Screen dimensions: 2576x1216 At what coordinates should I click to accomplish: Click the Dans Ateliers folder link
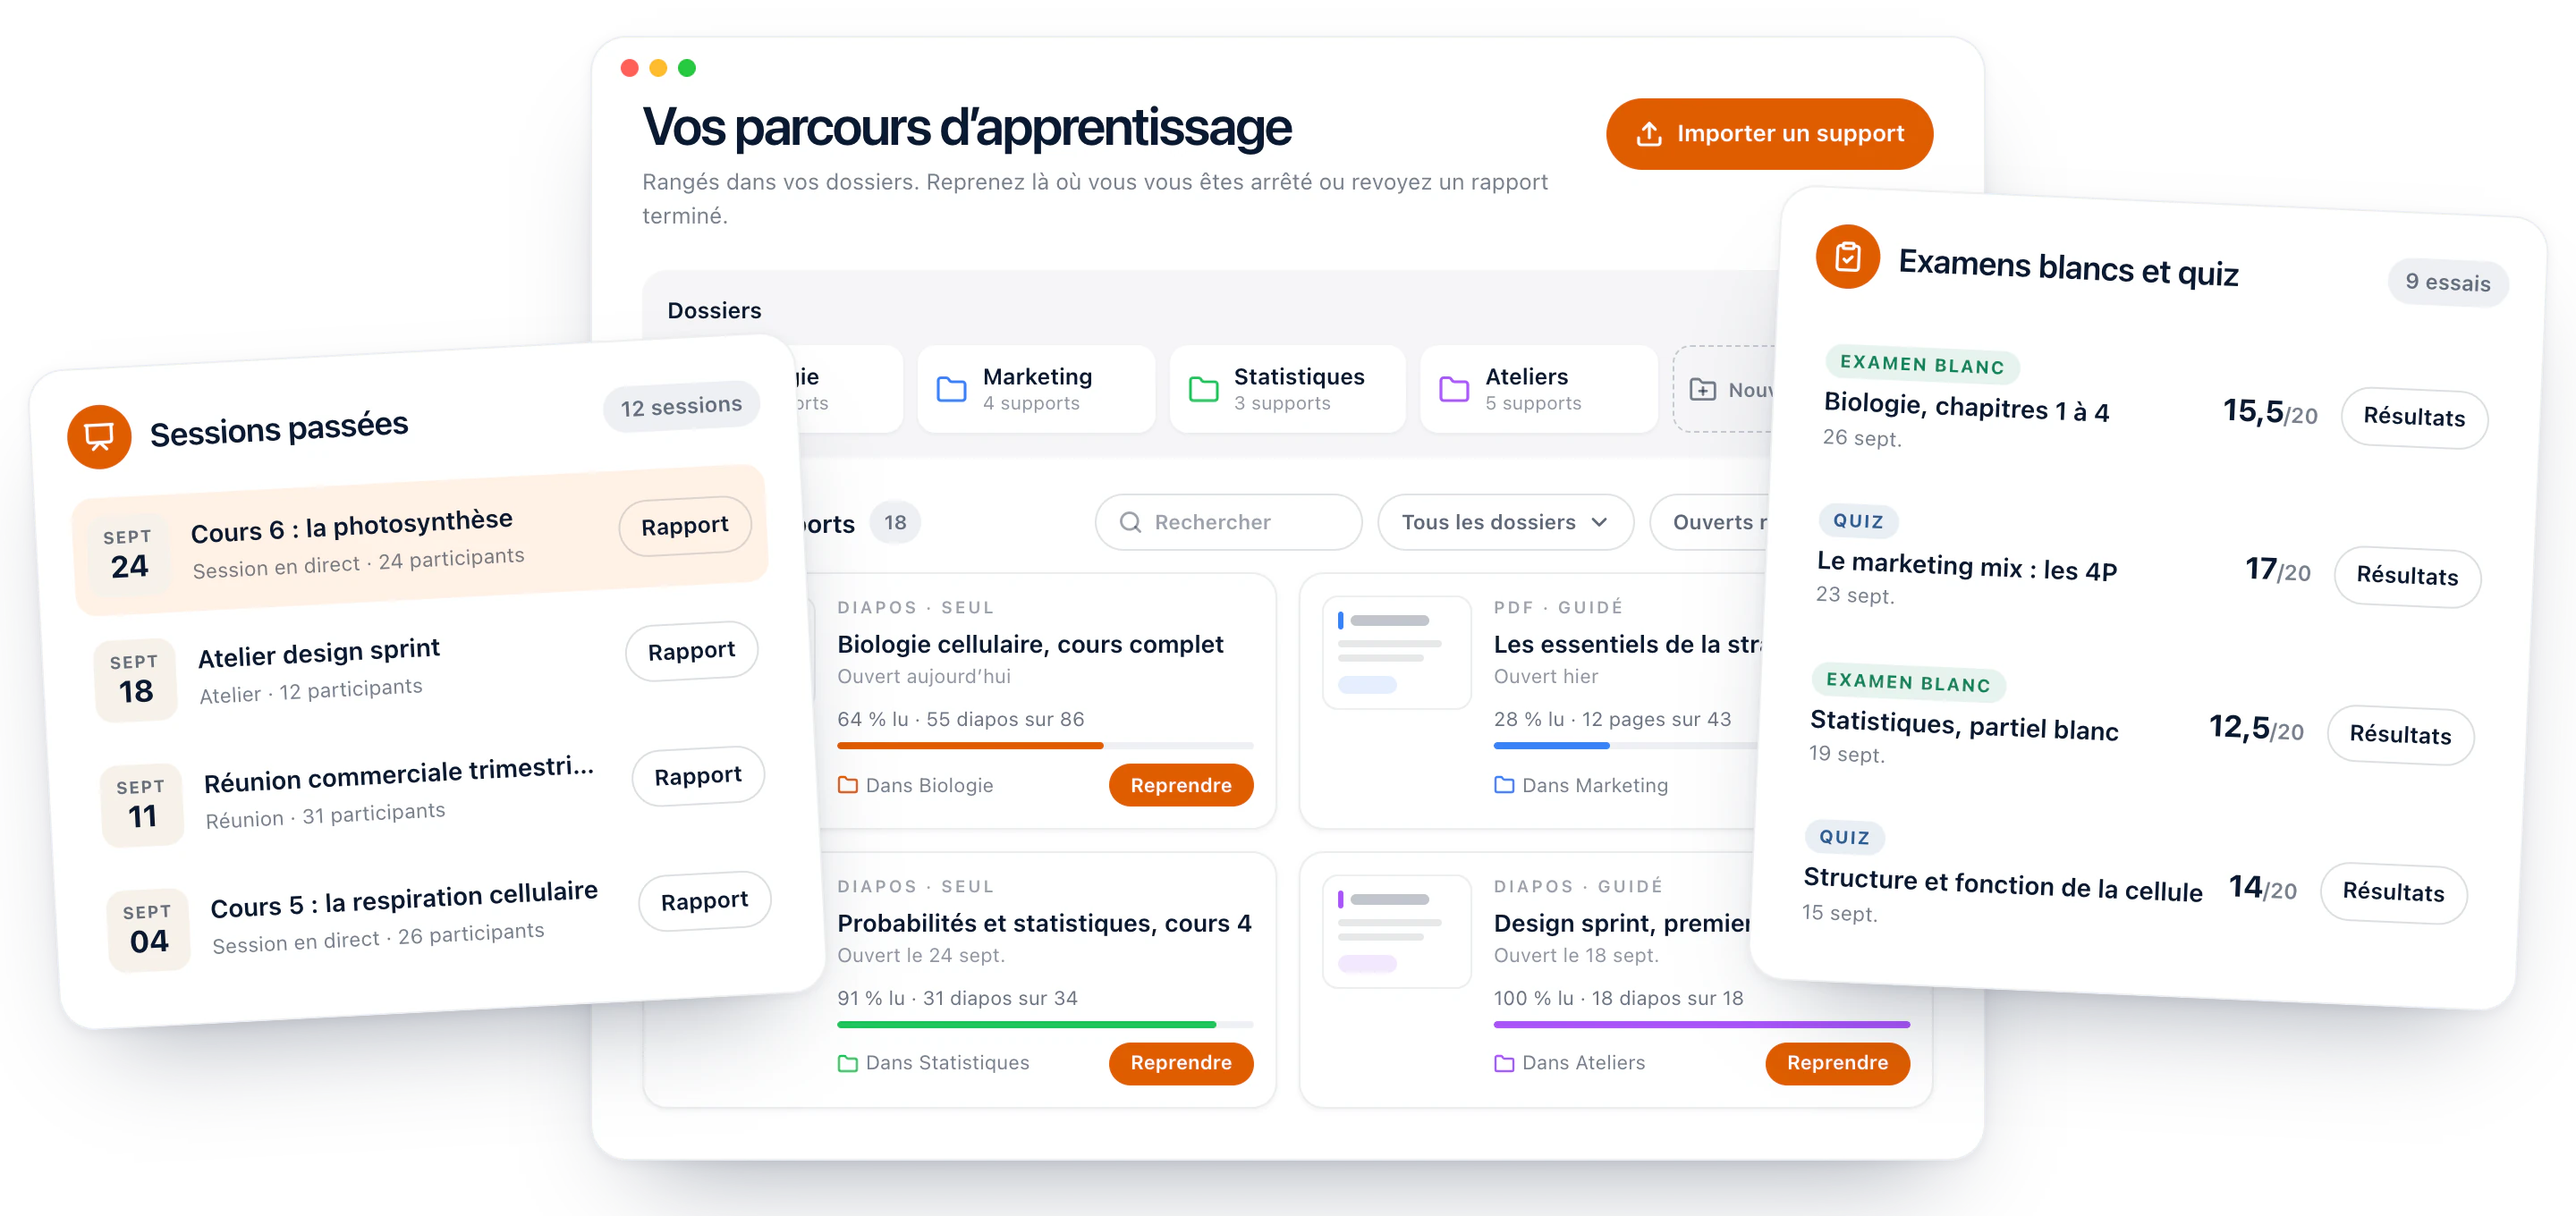(x=1569, y=1063)
